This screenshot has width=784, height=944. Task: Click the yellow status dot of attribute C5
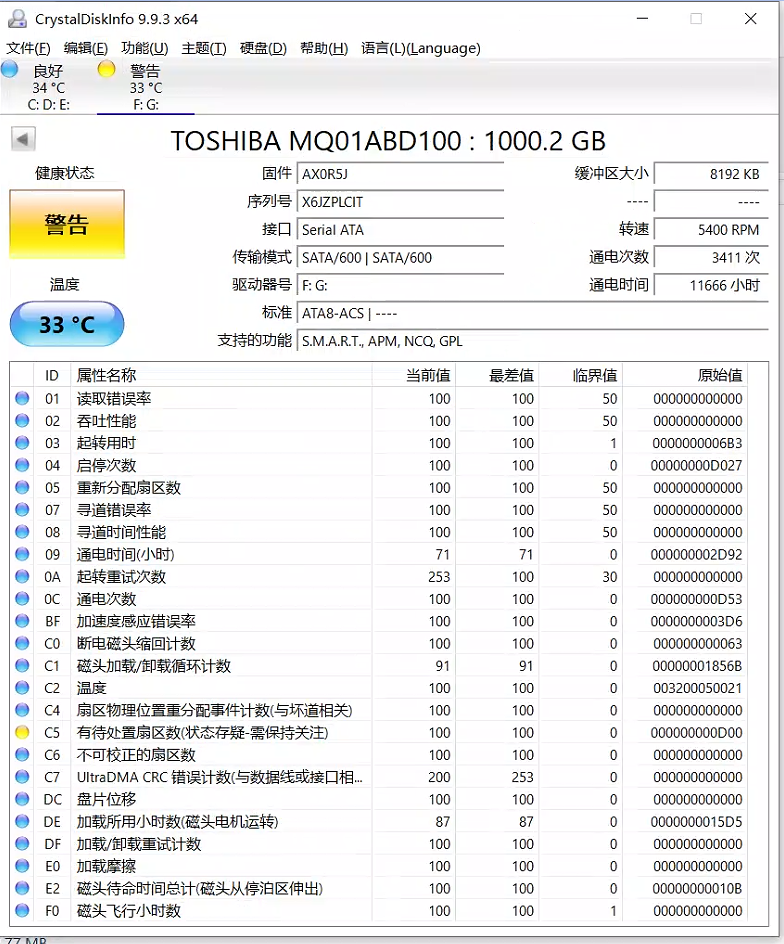tap(22, 733)
